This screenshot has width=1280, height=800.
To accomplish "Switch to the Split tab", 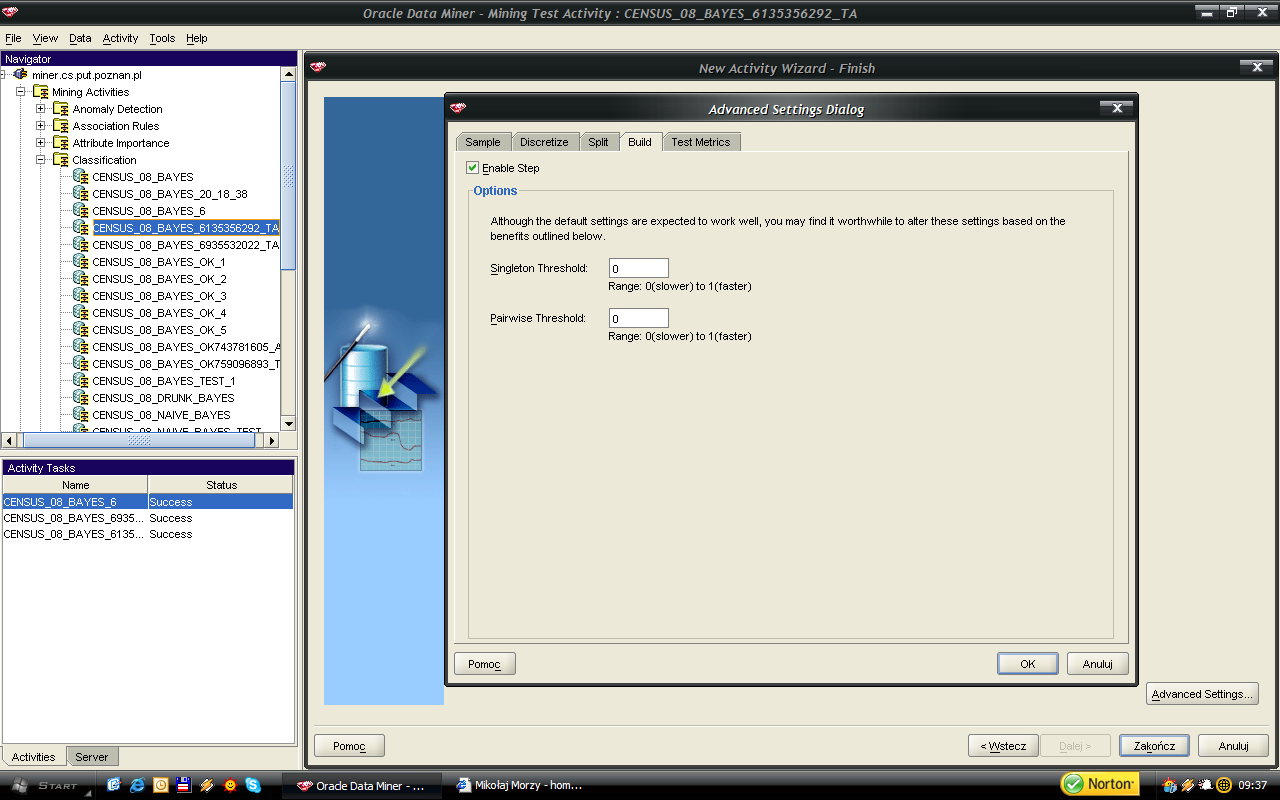I will [x=598, y=142].
